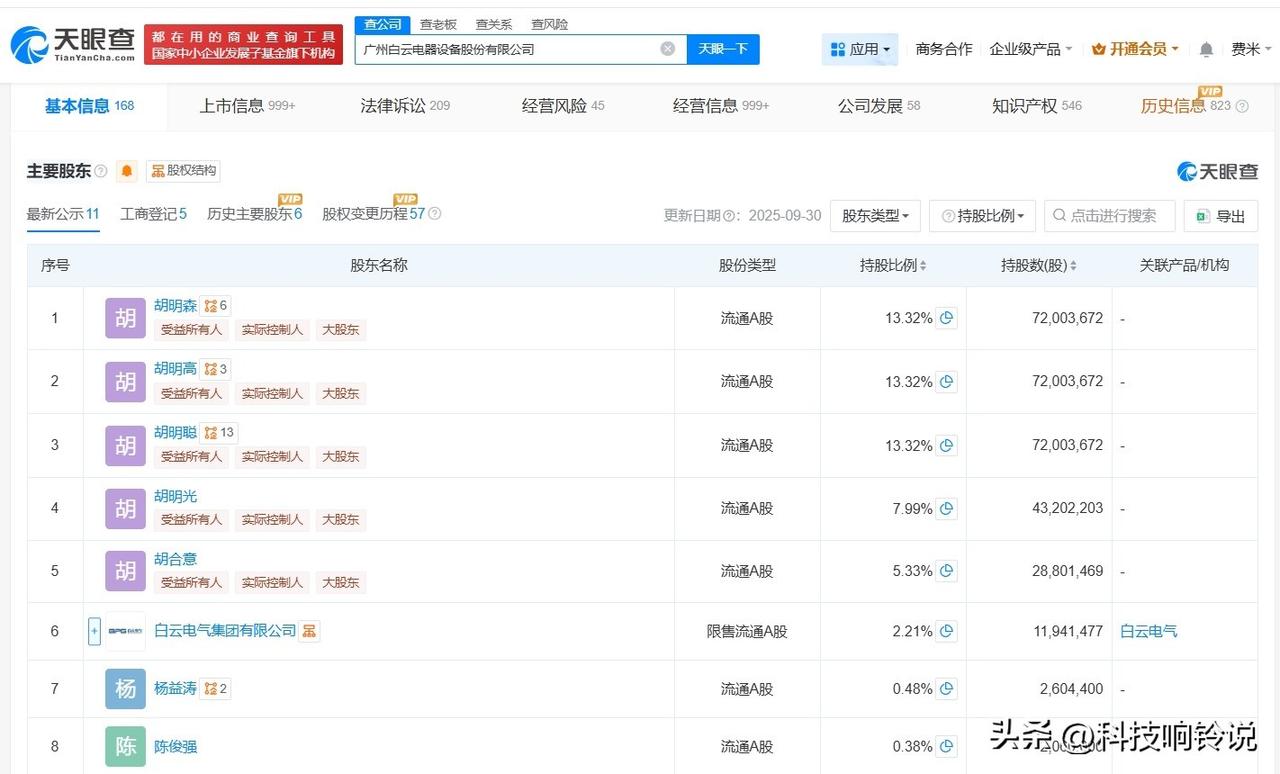Switch to the 股权变更历程 sub-tab
Screen dimensions: 1280x774
click(373, 214)
